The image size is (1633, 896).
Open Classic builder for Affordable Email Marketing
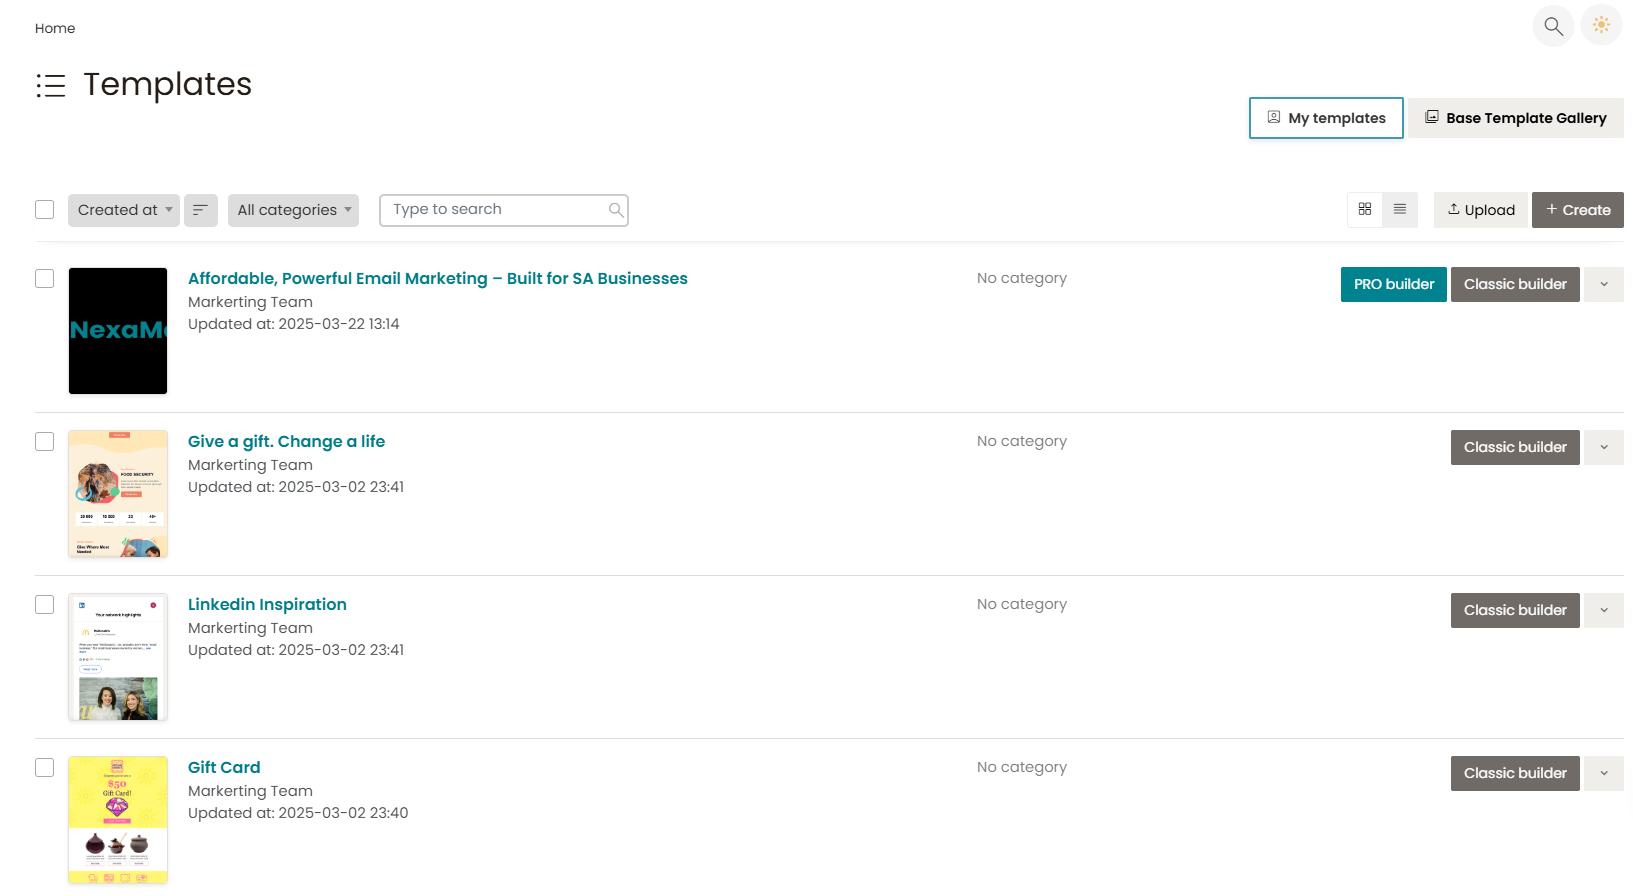tap(1515, 284)
